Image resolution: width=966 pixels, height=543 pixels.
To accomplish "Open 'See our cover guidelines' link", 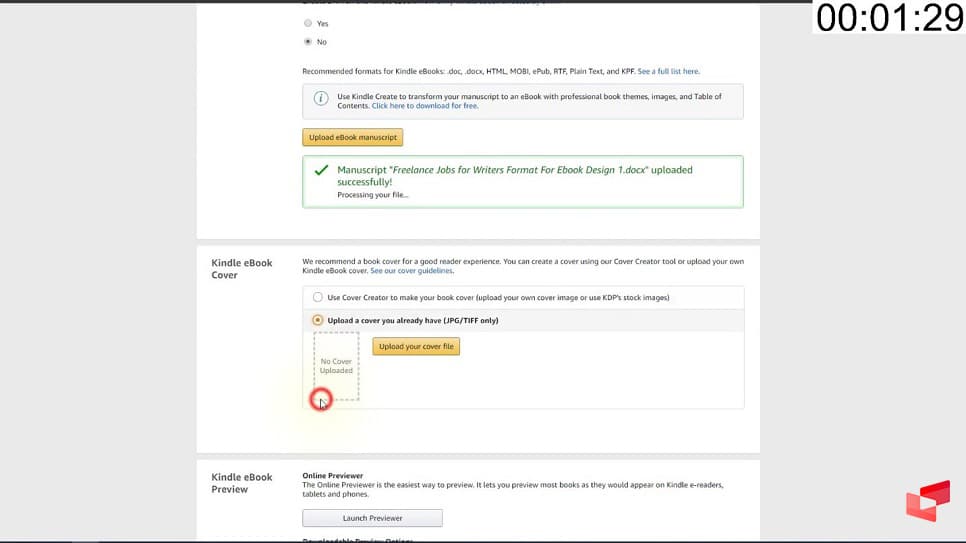I will [x=412, y=271].
